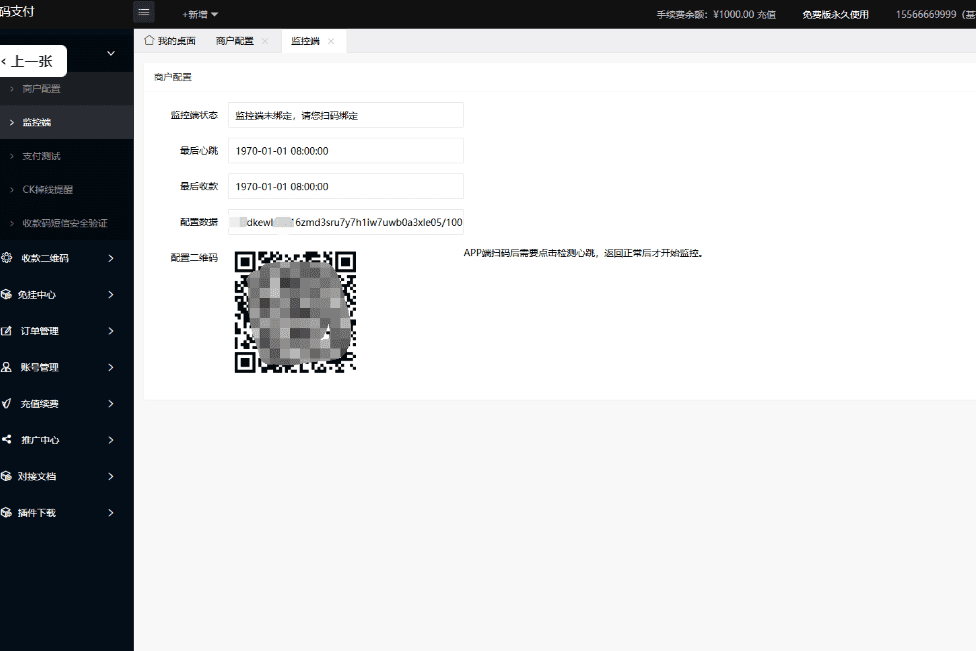
Task: Click the 收款二维码 gear icon in sidebar
Action: [6, 258]
